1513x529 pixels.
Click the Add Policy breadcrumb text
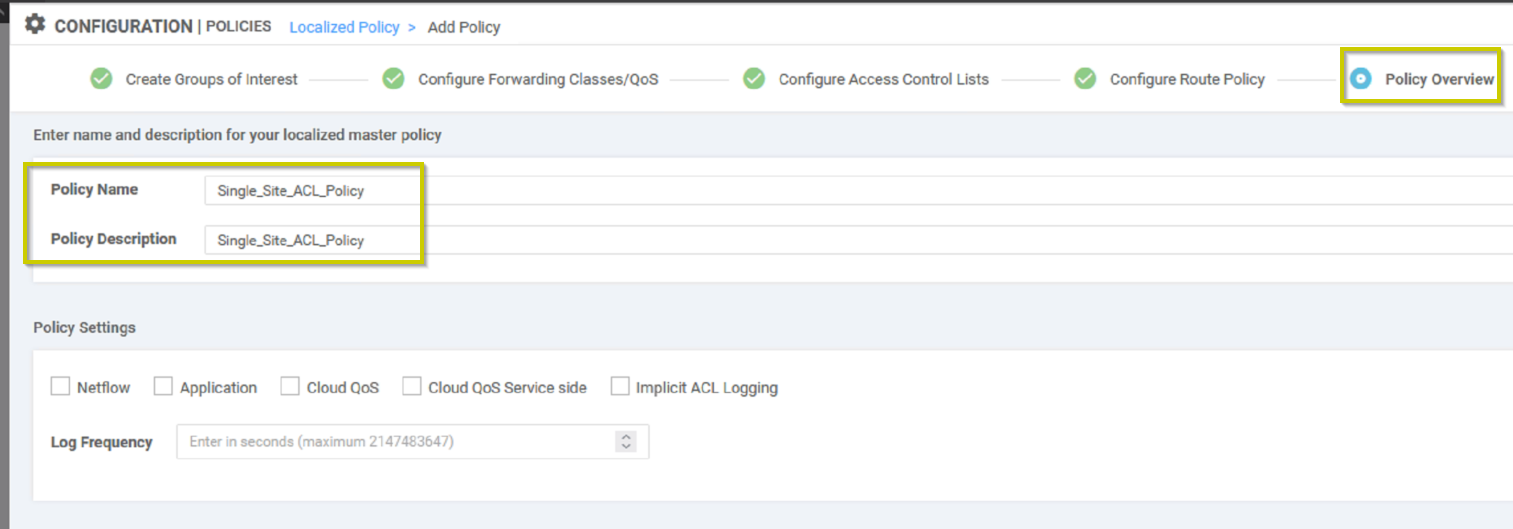(464, 27)
